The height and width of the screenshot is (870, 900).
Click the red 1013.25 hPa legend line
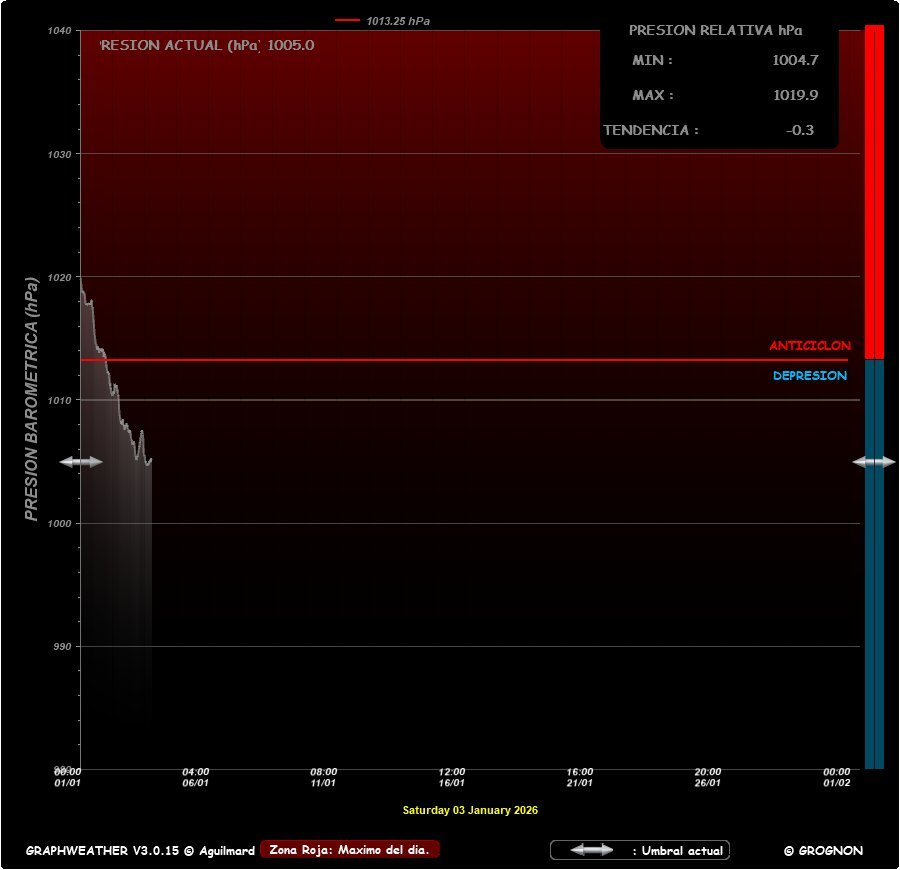[x=347, y=20]
